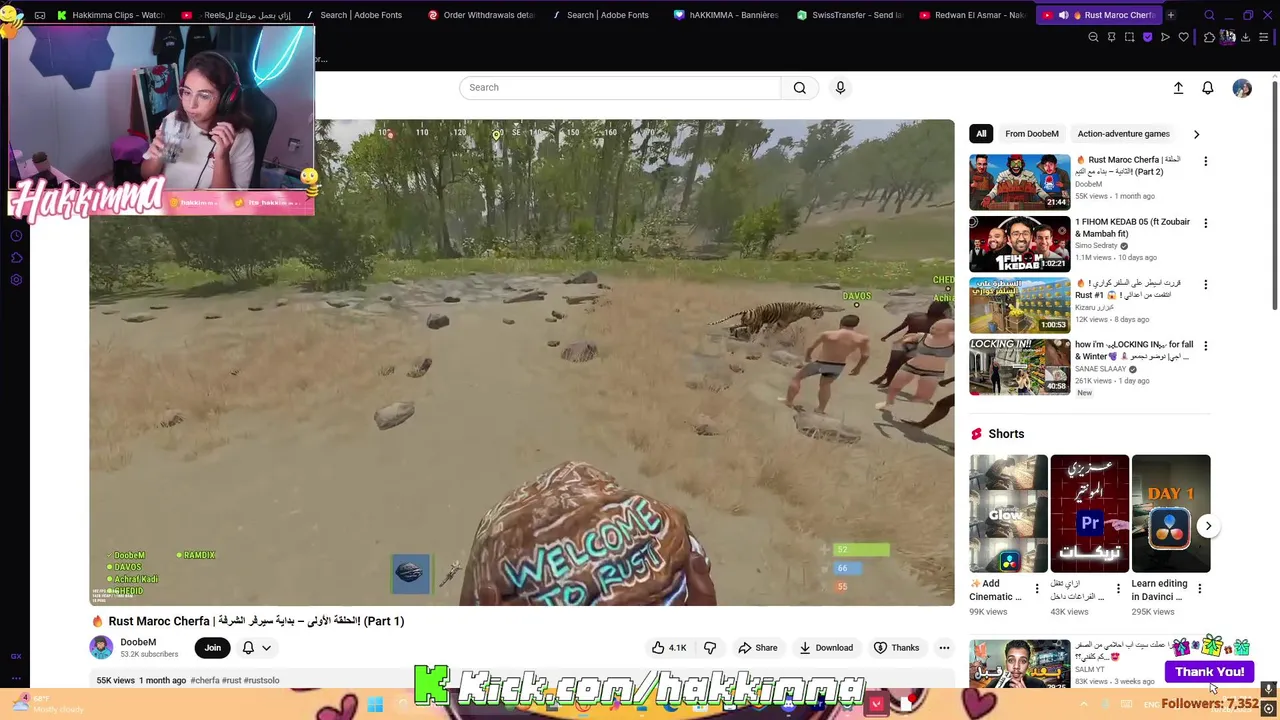The width and height of the screenshot is (1280, 720).
Task: Open more actions menu under the video
Action: (x=944, y=648)
